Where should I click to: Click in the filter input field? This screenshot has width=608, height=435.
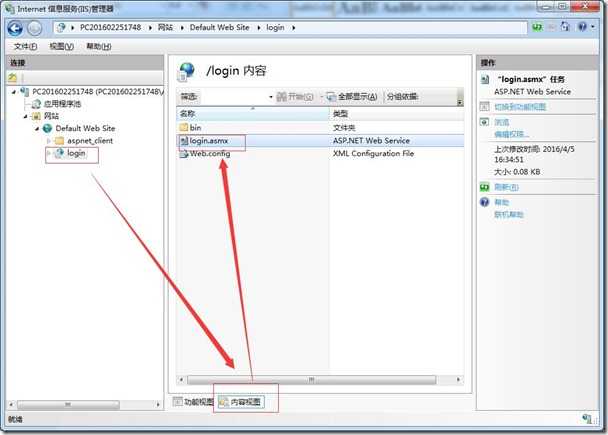point(235,97)
